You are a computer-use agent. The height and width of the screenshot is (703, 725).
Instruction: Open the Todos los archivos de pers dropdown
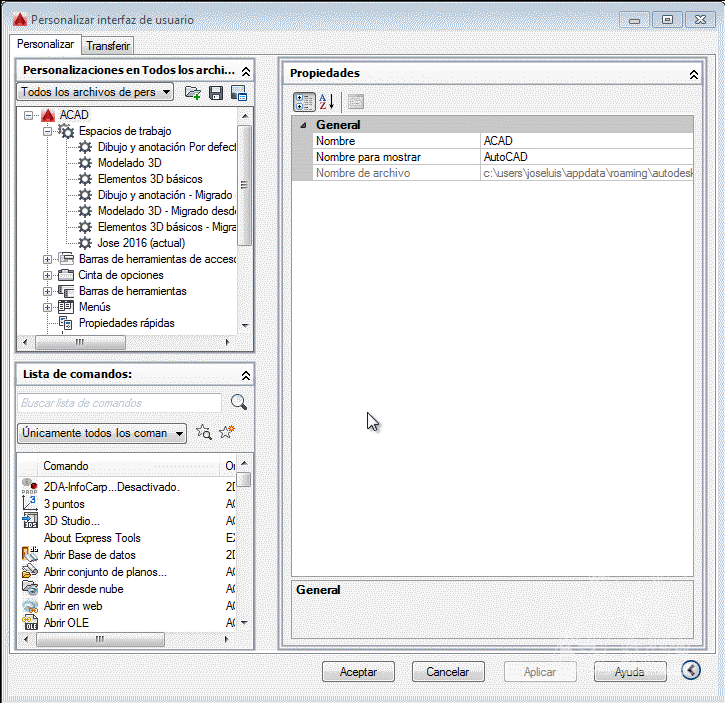[95, 92]
